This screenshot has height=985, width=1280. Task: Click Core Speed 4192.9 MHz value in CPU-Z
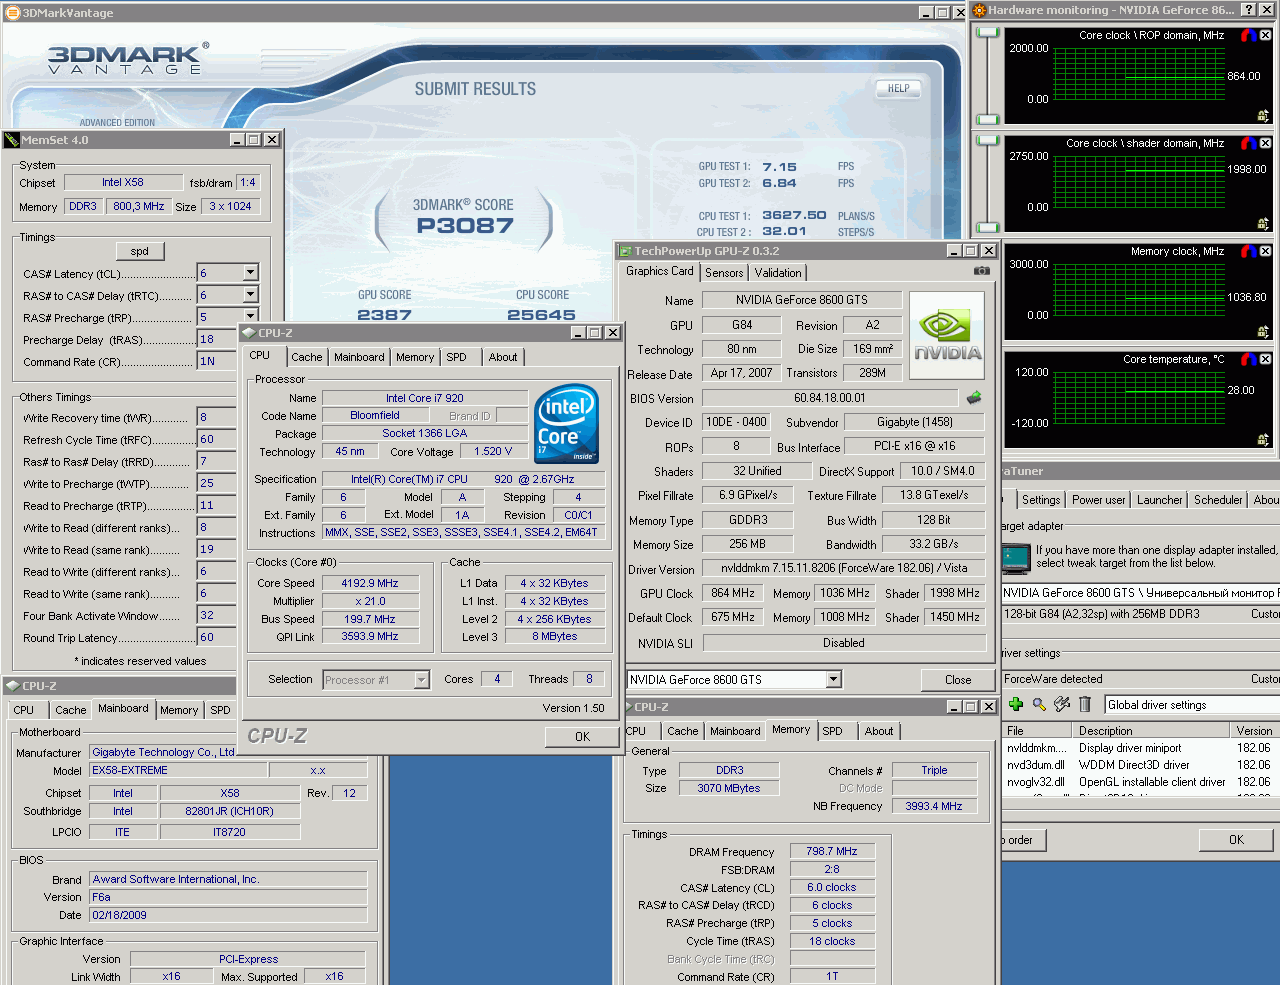point(370,584)
